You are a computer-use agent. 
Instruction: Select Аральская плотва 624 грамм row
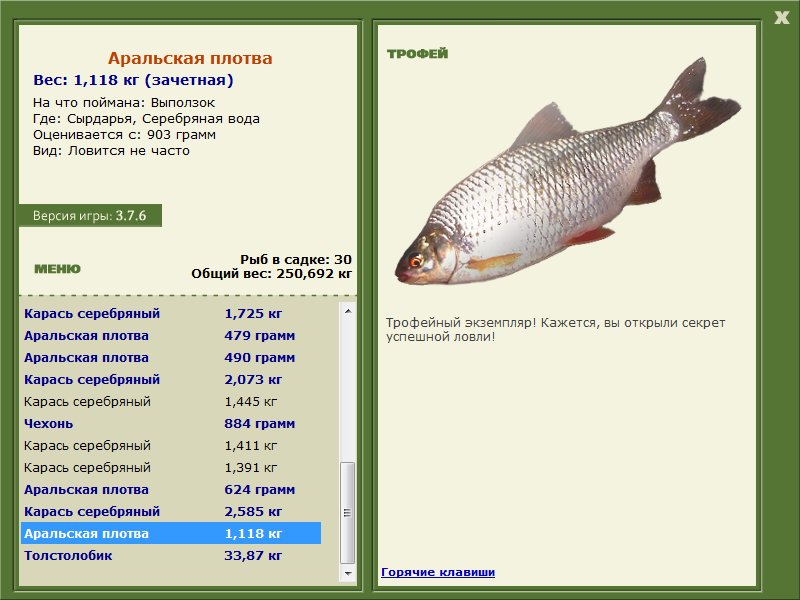tap(171, 489)
